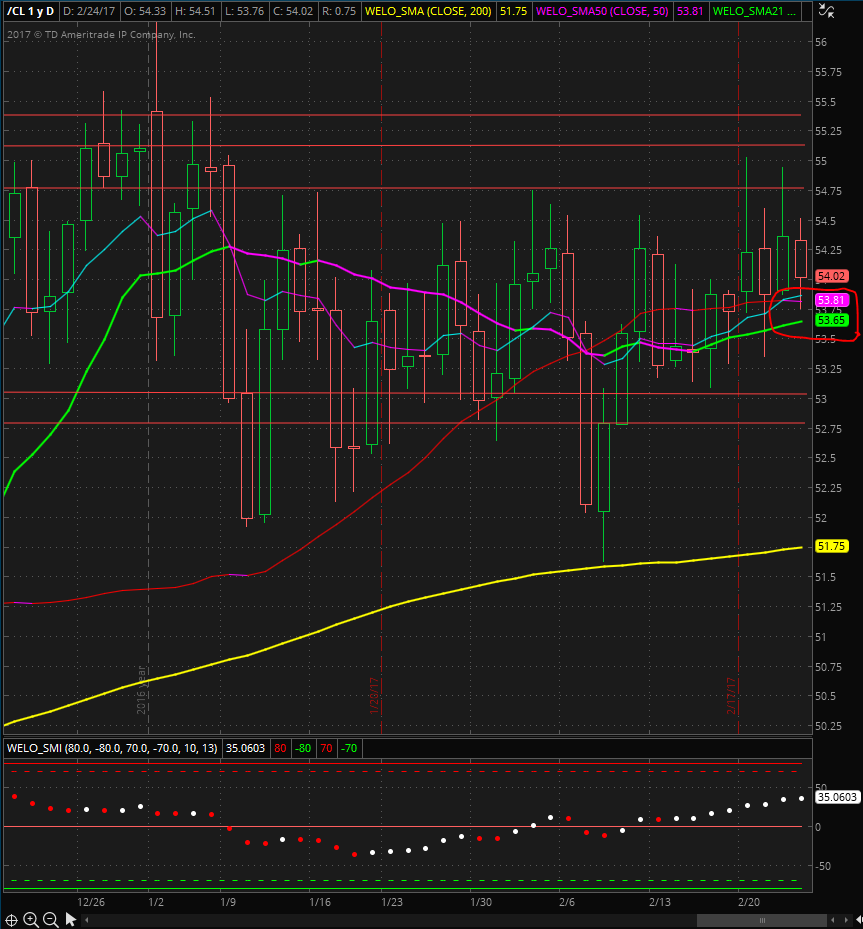863x929 pixels.
Task: Click the 50.25 price level on the axis
Action: [x=828, y=726]
